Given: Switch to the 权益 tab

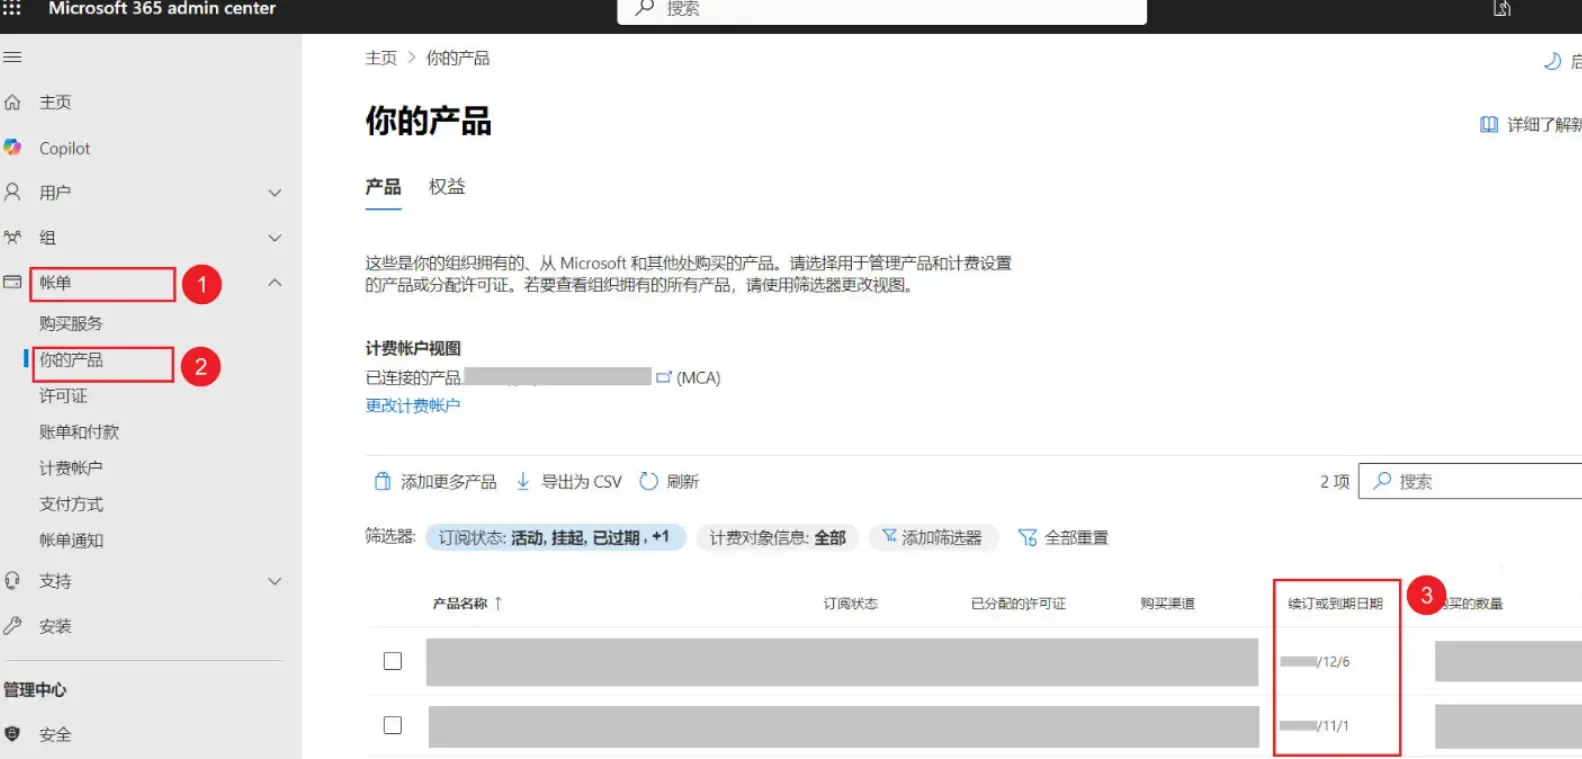Looking at the screenshot, I should (x=446, y=187).
